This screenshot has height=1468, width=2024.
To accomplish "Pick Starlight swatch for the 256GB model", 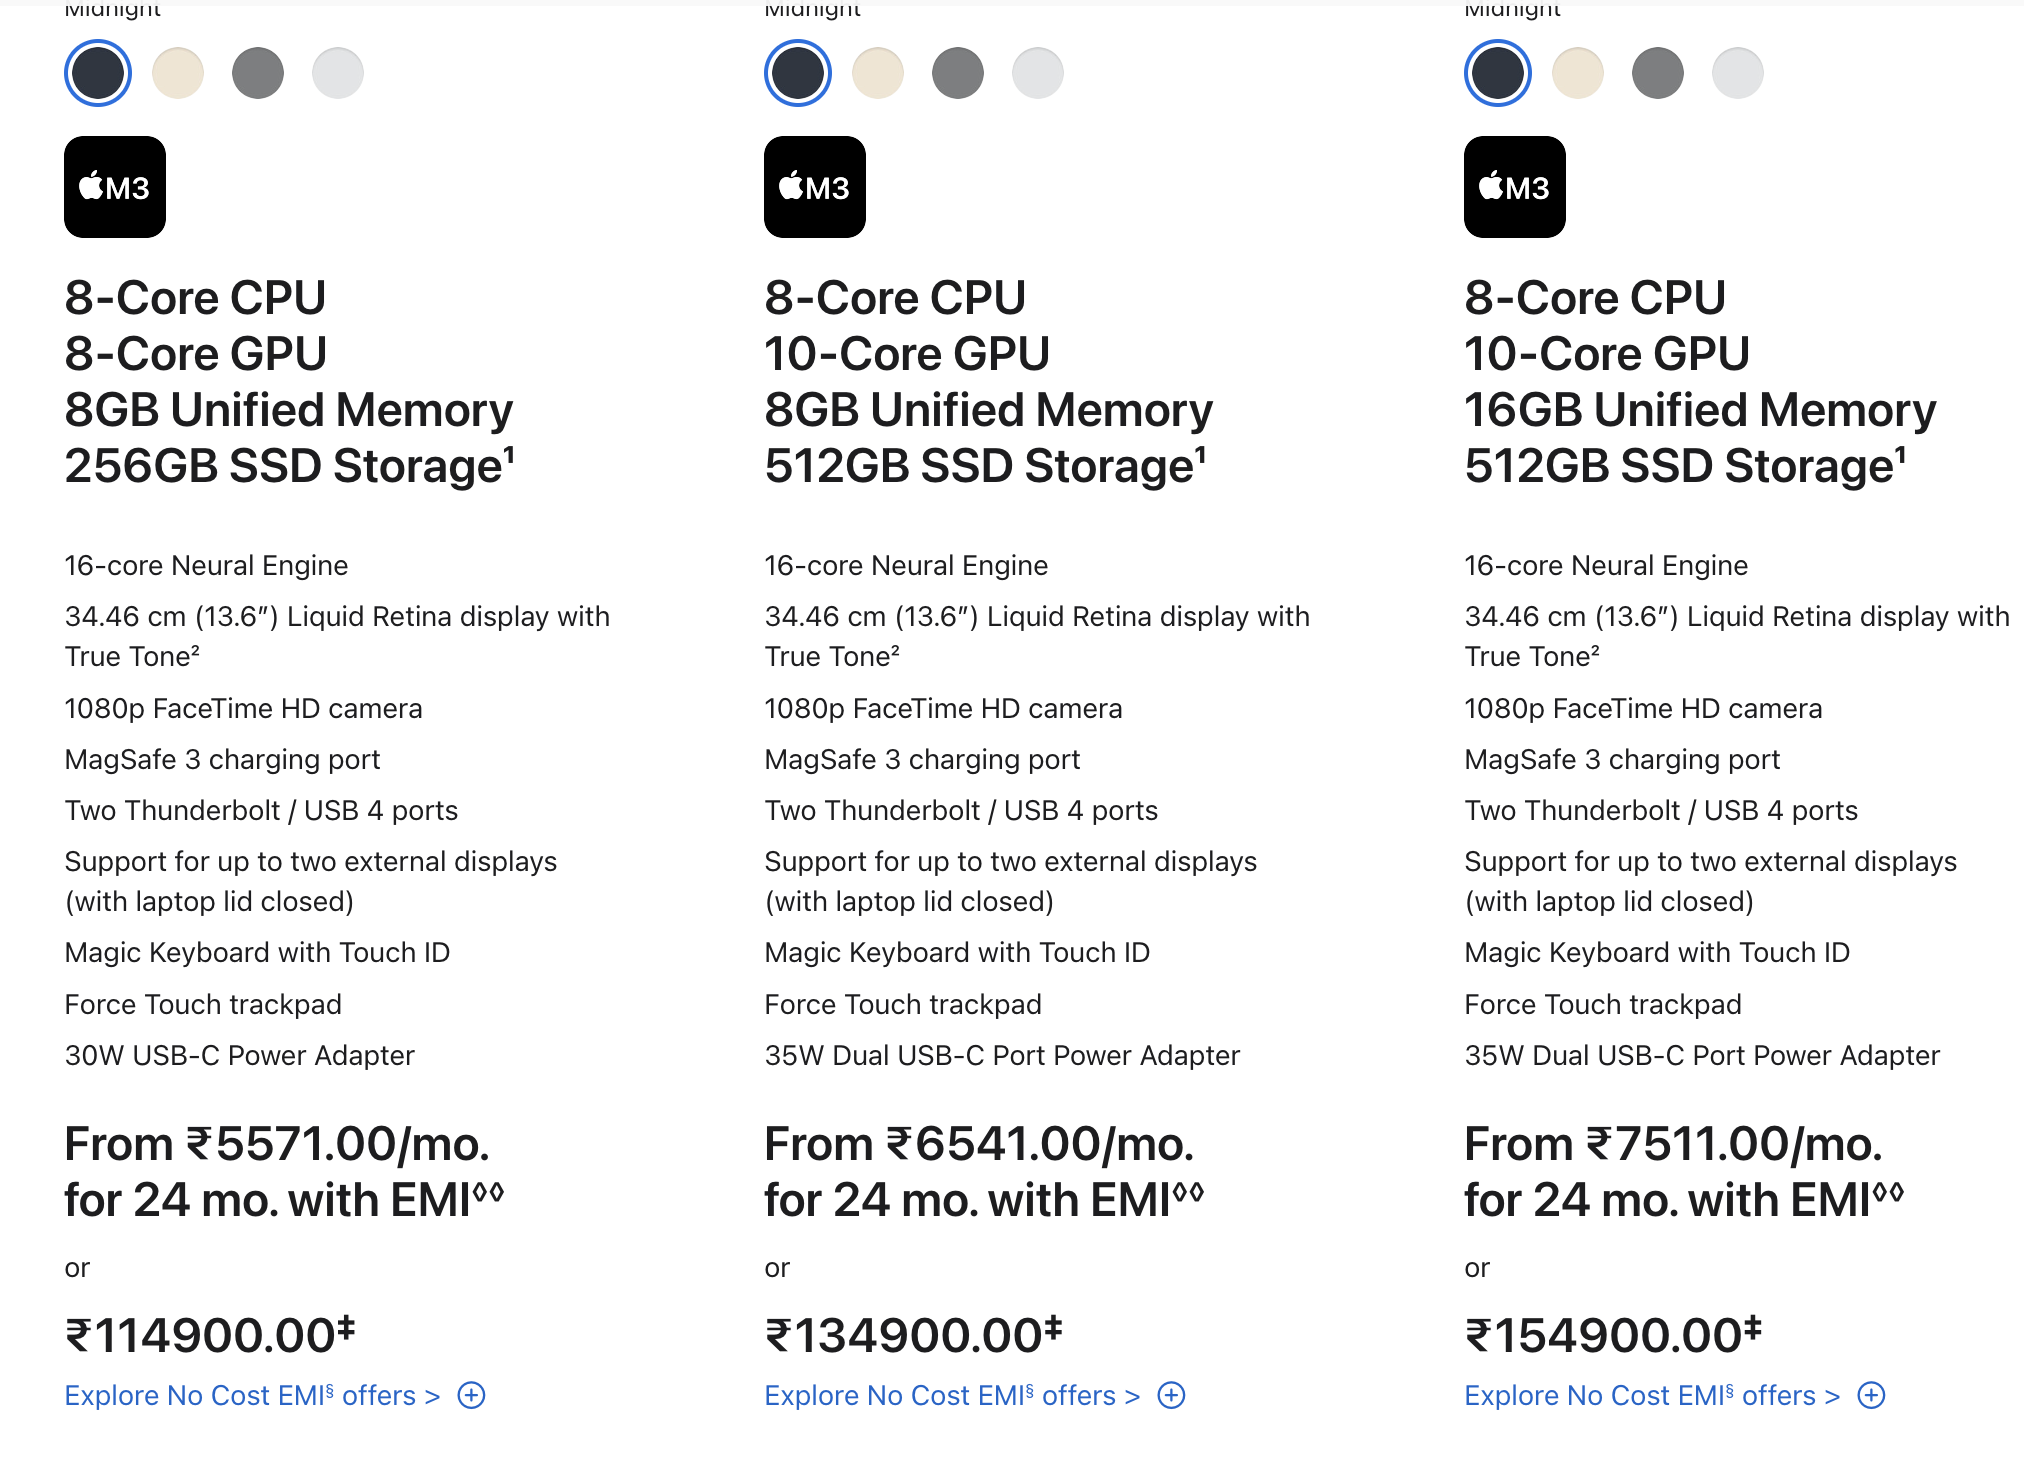I will pyautogui.click(x=178, y=73).
